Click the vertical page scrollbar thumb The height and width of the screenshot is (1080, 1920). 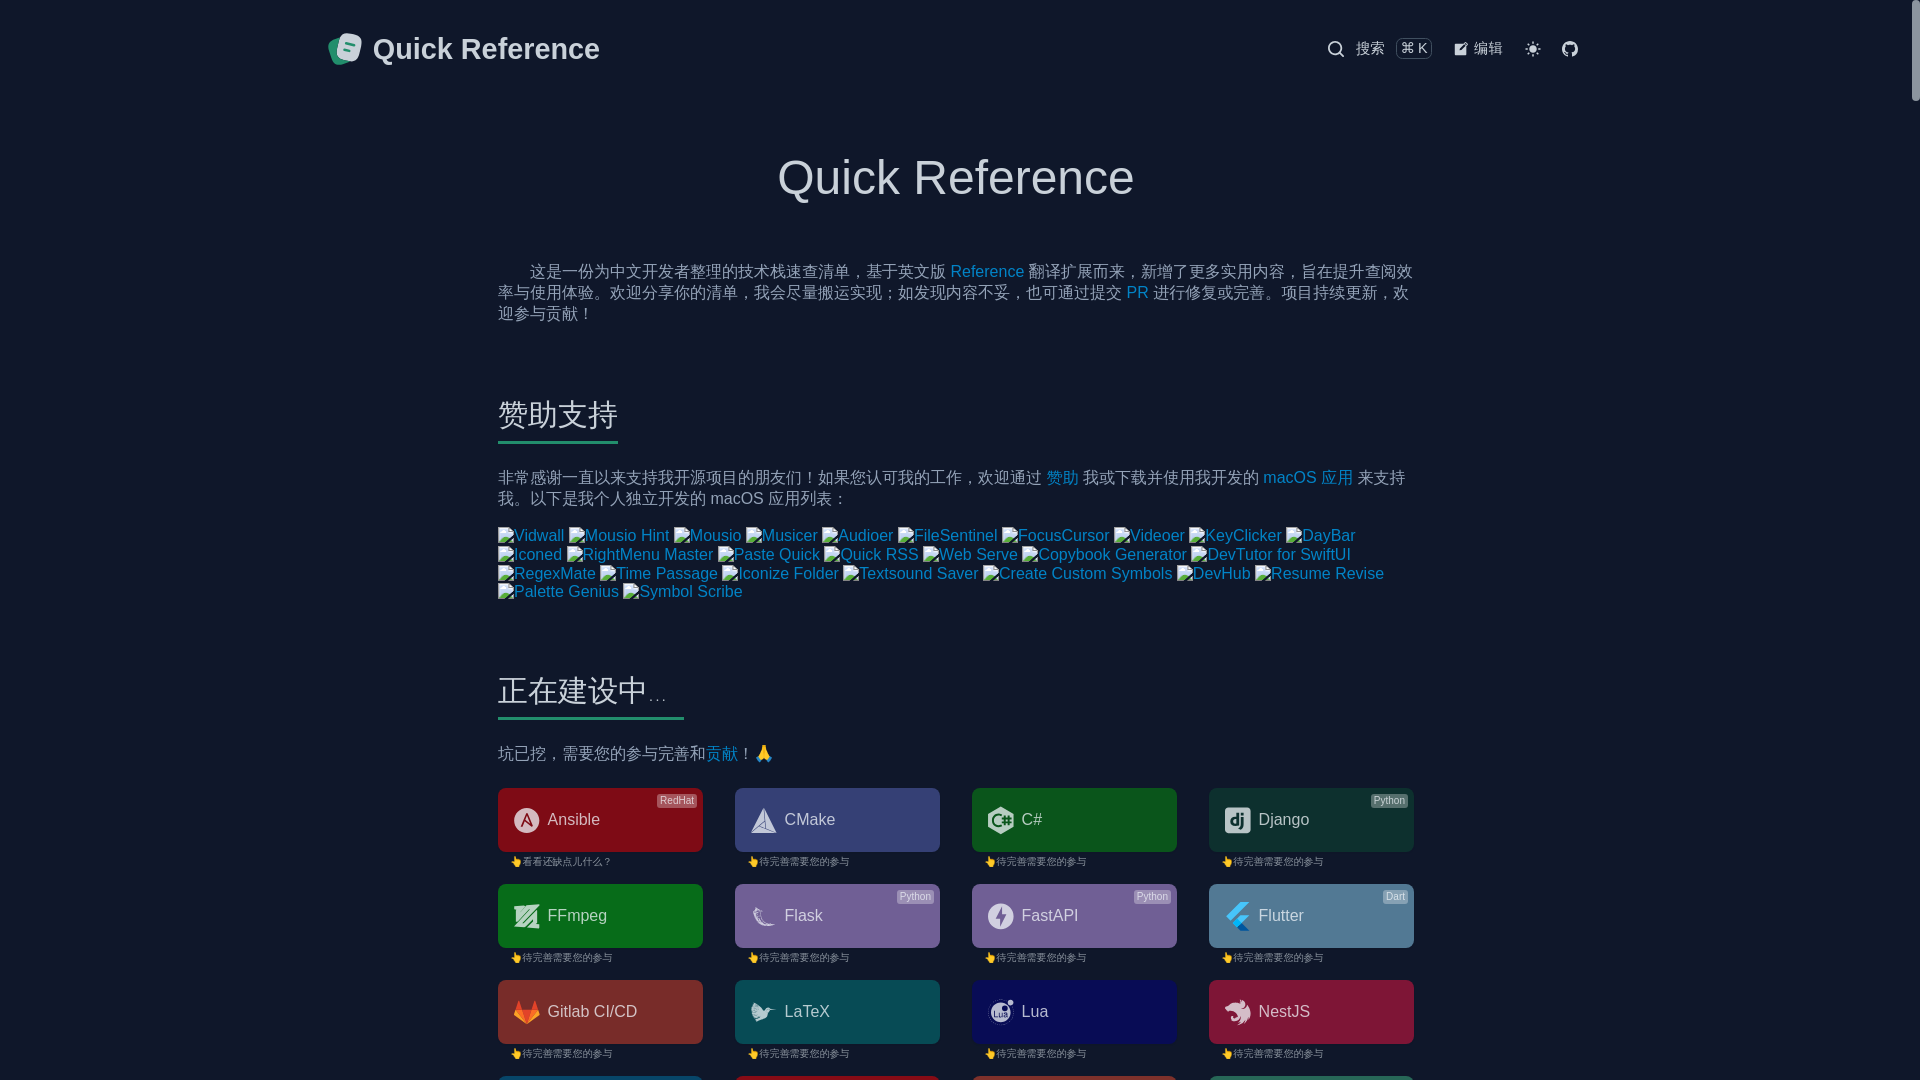[1915, 50]
